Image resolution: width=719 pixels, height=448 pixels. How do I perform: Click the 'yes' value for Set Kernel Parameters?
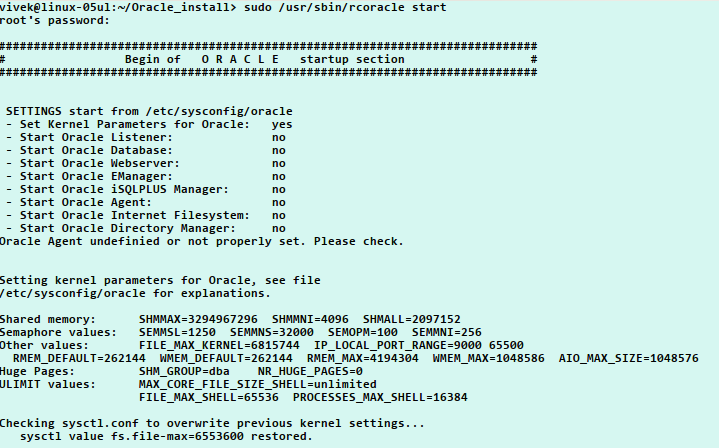click(282, 124)
